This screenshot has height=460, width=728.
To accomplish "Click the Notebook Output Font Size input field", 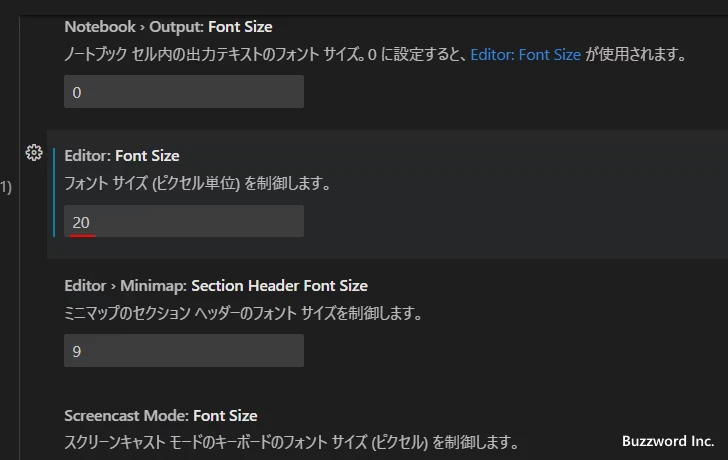I will pyautogui.click(x=184, y=91).
